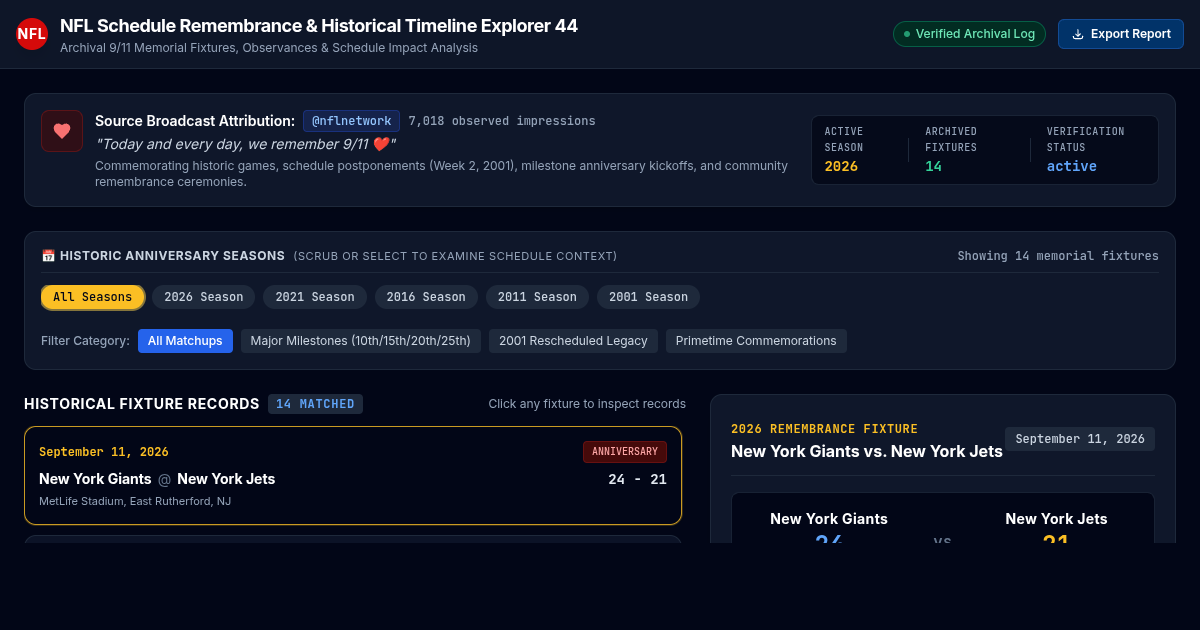
Task: Click Showing 14 memorial fixtures text
Action: (1058, 256)
